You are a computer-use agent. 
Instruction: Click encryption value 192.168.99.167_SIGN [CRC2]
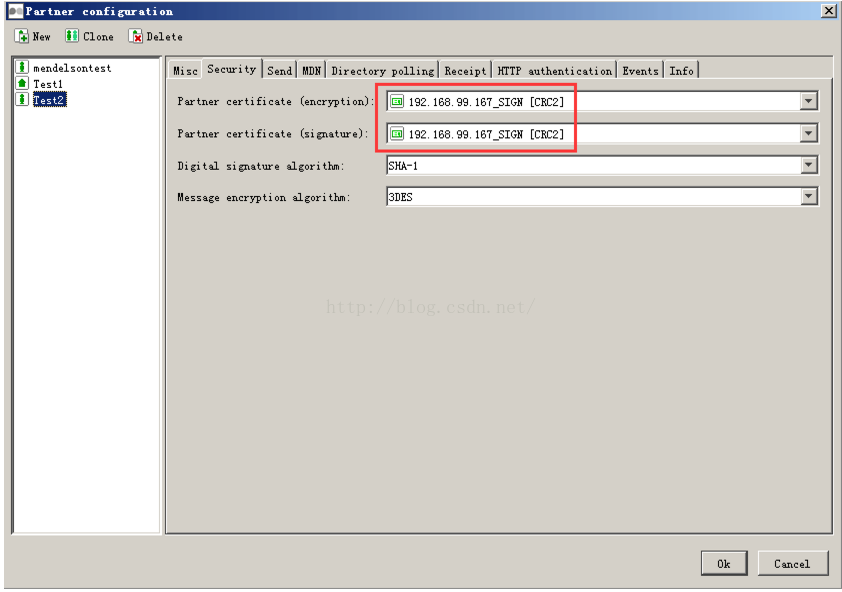(x=487, y=102)
